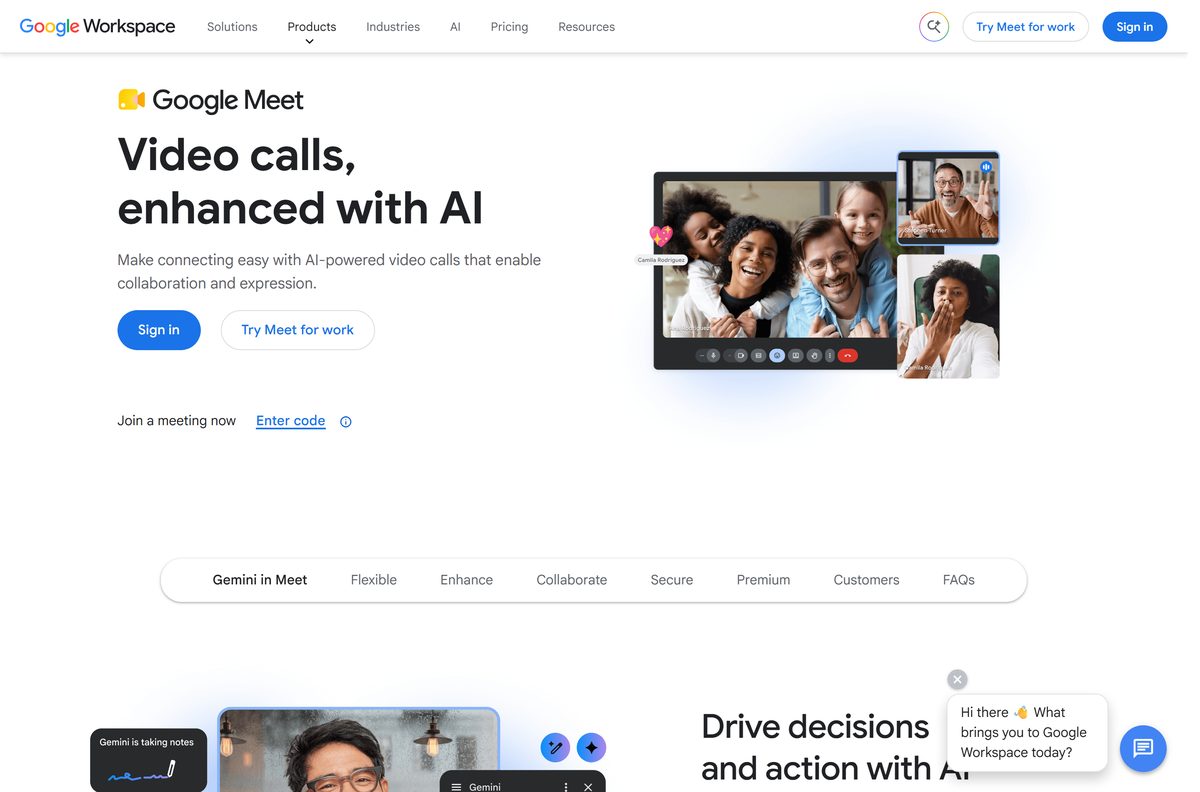The image size is (1200, 792).
Task: Click the magic pen icon in blue circle
Action: [555, 747]
